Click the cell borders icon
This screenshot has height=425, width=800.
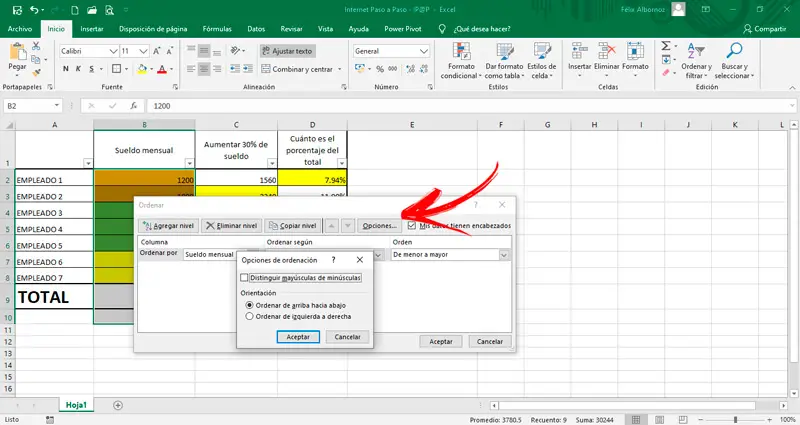coord(117,69)
